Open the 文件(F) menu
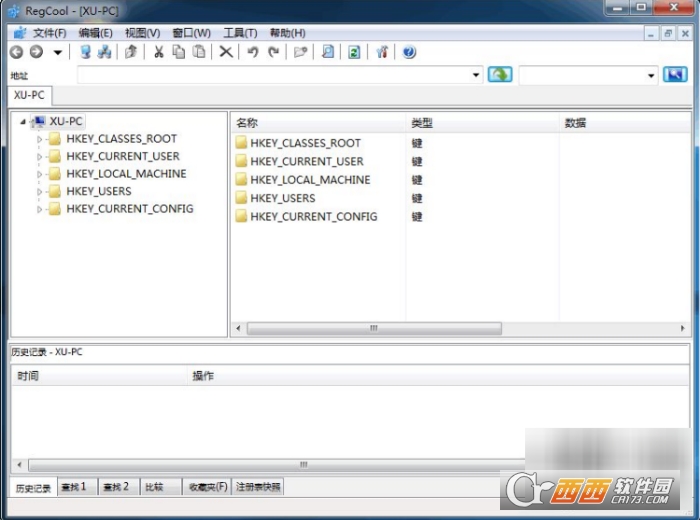The width and height of the screenshot is (700, 520). (49, 33)
